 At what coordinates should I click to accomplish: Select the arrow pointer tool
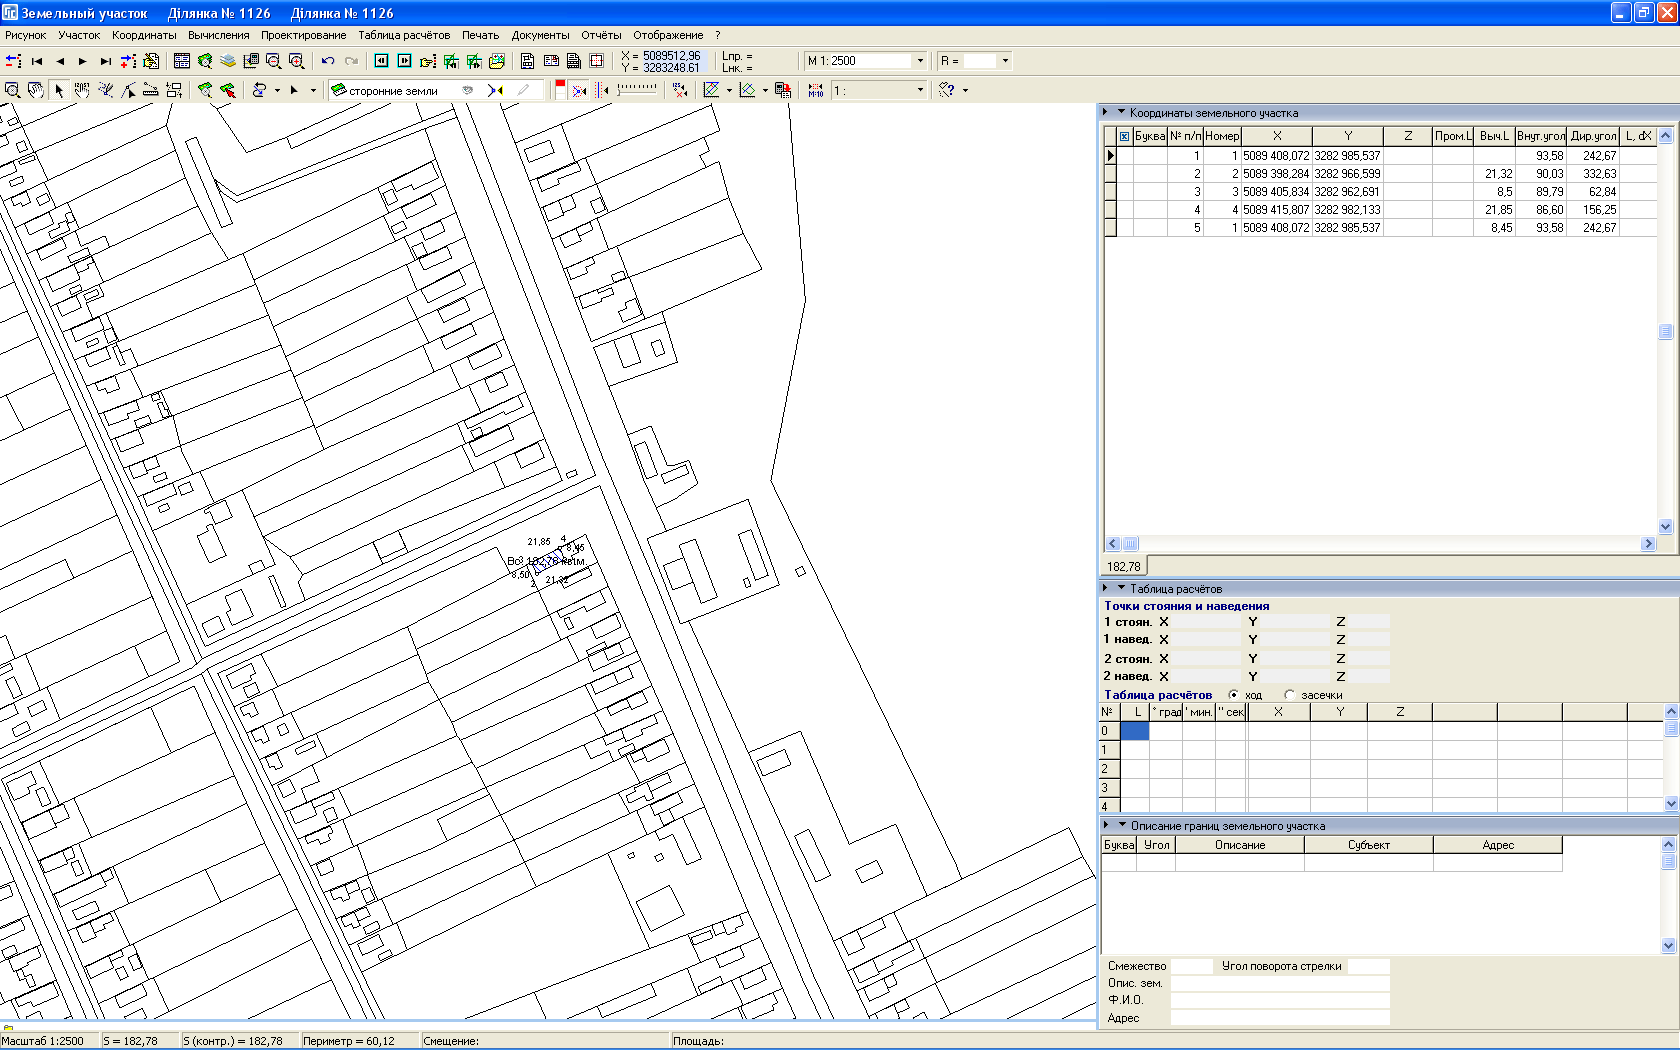tap(59, 90)
